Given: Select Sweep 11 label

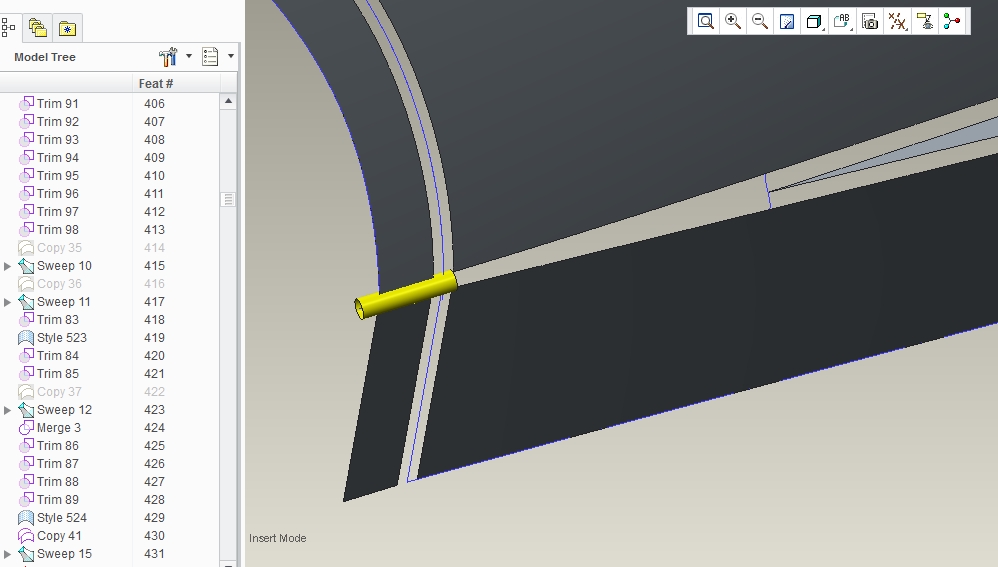Looking at the screenshot, I should point(64,302).
